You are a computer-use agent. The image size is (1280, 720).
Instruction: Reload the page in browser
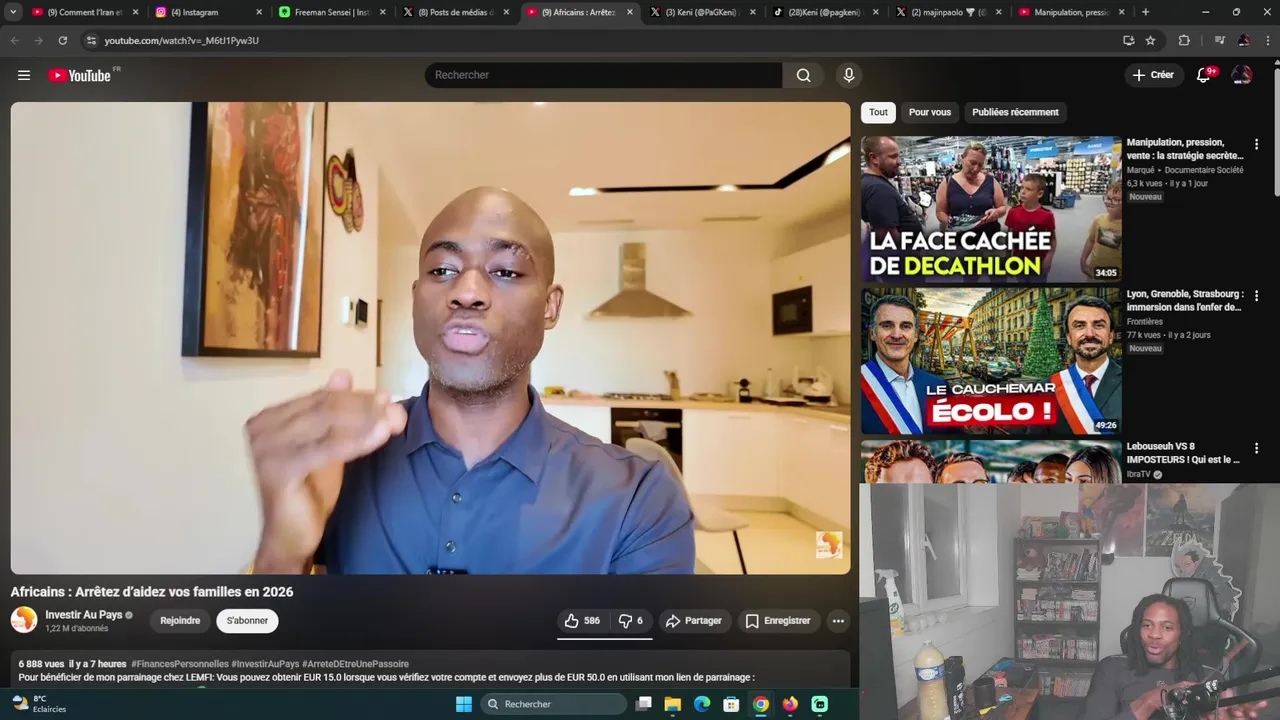point(63,40)
